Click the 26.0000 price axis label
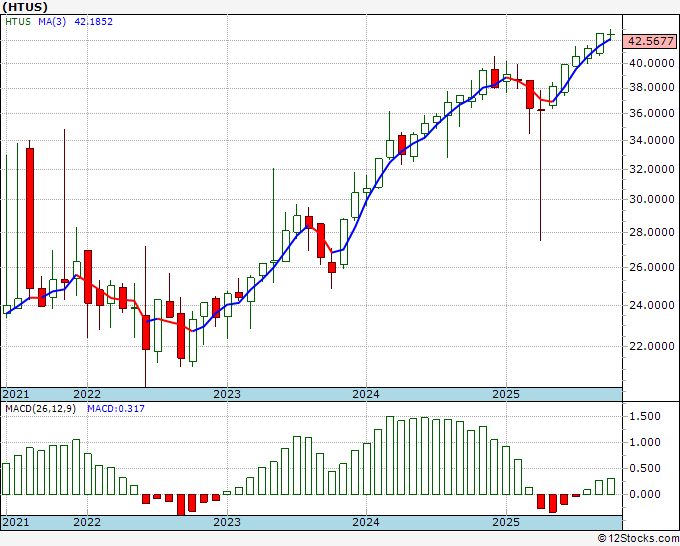 (651, 267)
